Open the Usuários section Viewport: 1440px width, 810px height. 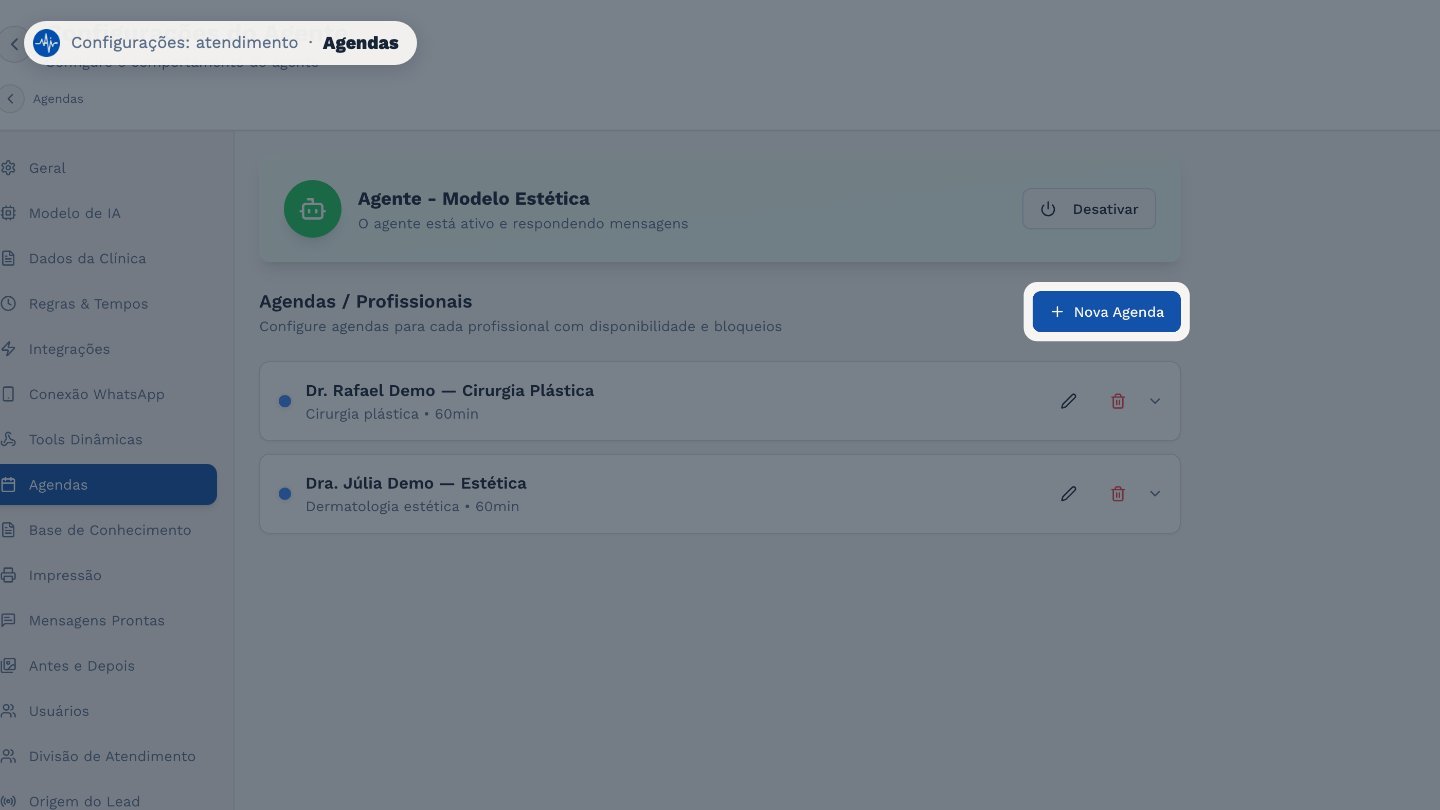coord(108,711)
